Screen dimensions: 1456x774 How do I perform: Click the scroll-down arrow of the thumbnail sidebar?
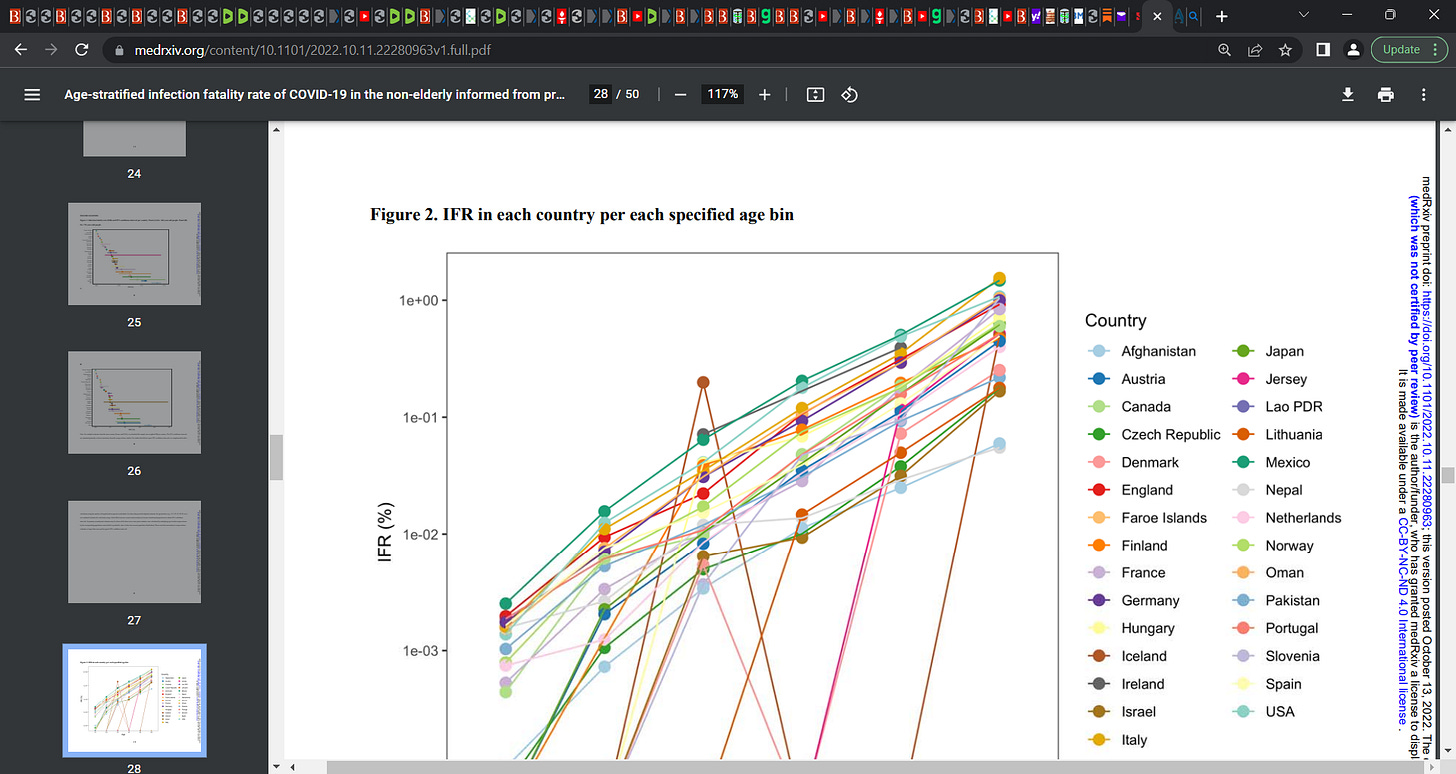pyautogui.click(x=277, y=766)
